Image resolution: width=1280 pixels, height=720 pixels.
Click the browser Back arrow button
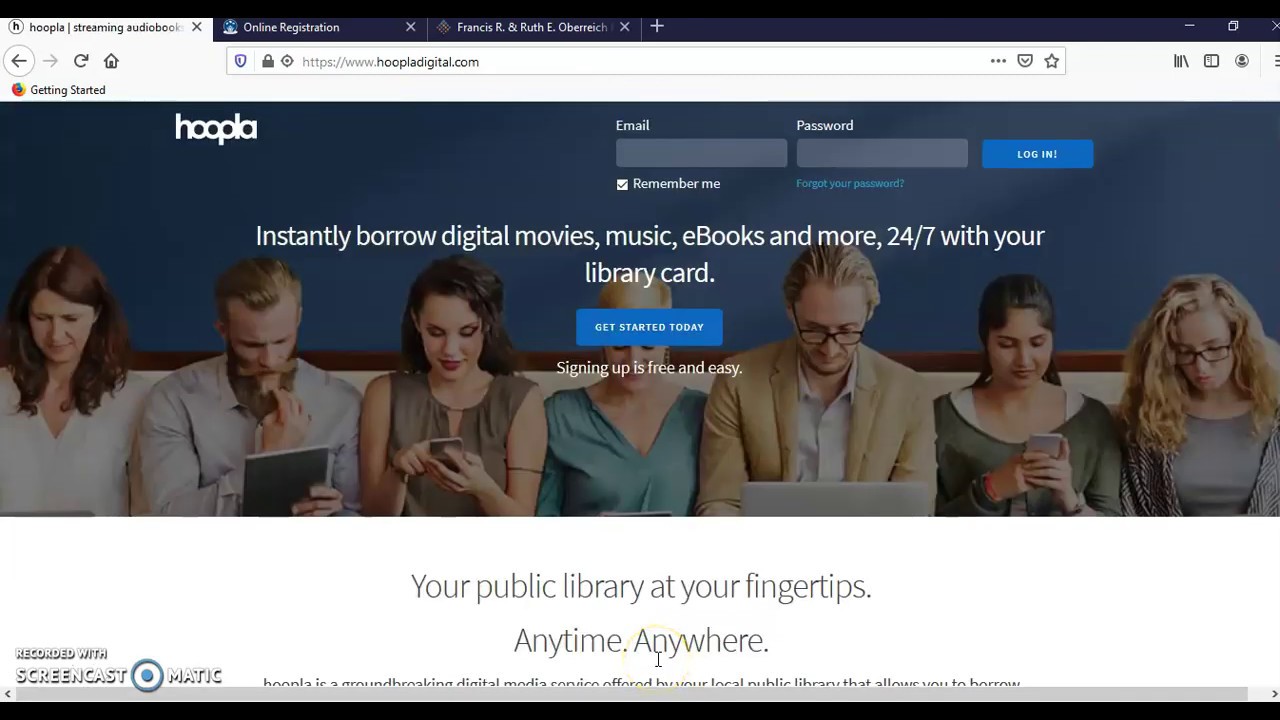pos(19,61)
